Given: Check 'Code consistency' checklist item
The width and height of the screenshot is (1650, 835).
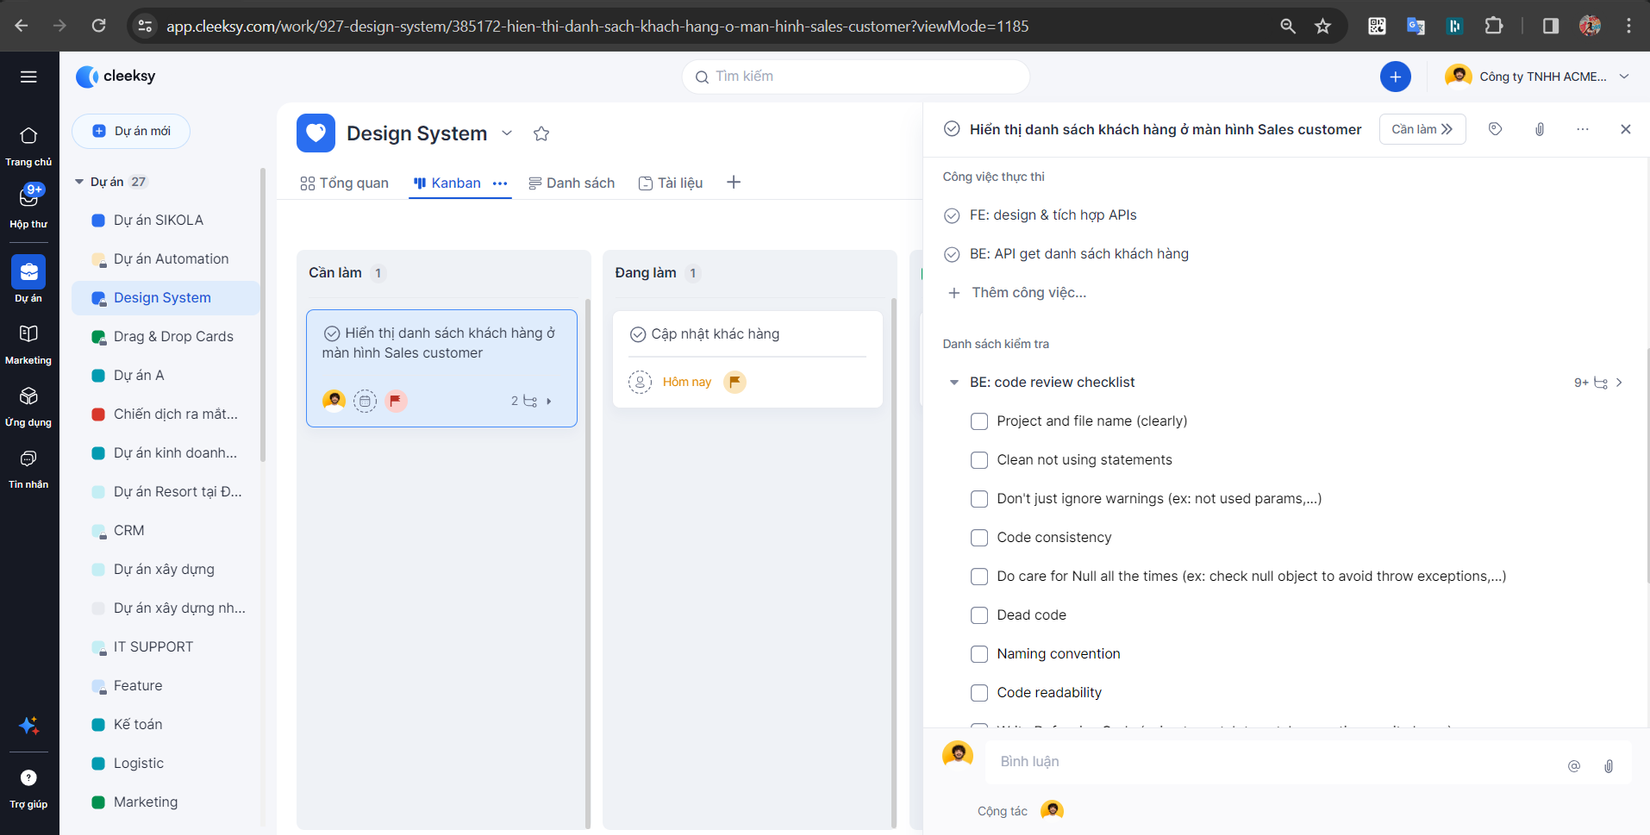Looking at the screenshot, I should pyautogui.click(x=979, y=538).
